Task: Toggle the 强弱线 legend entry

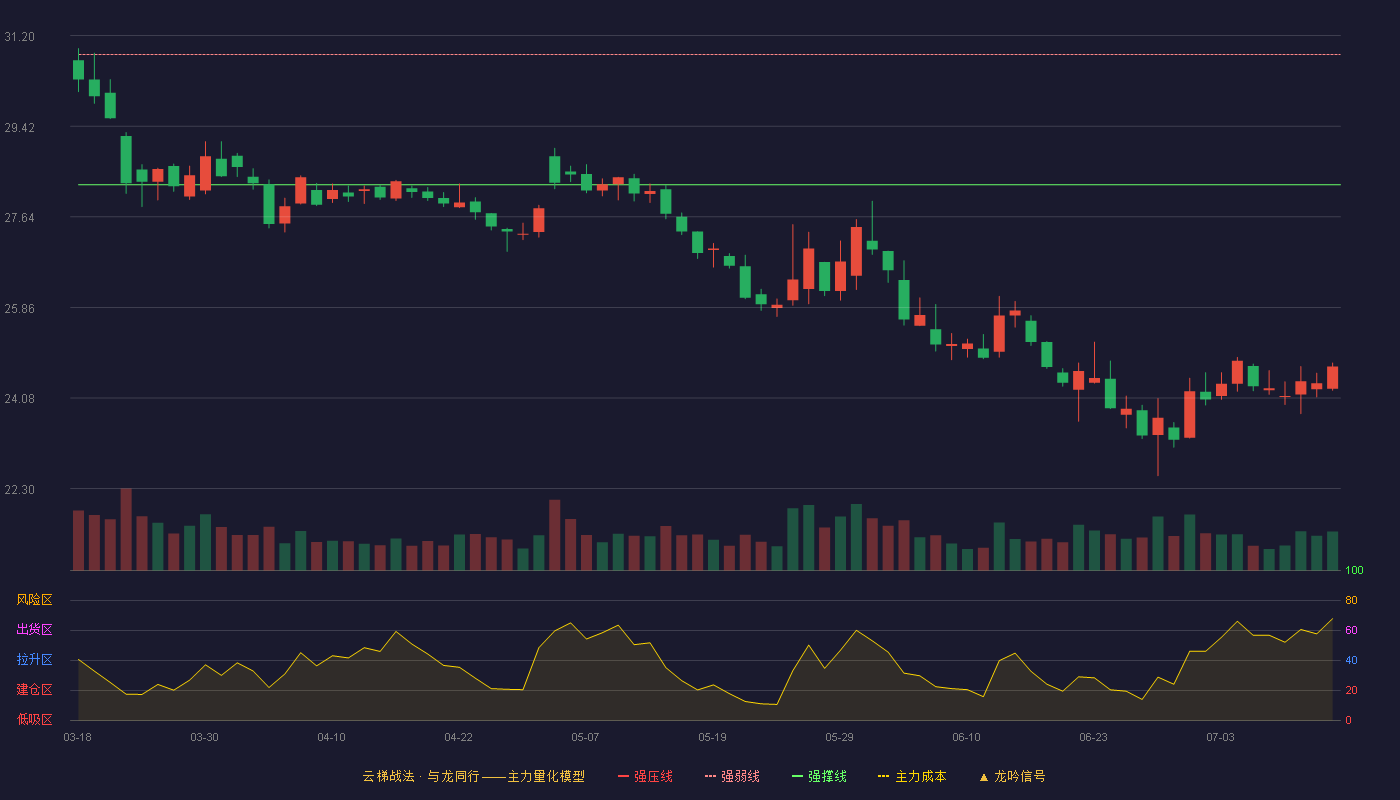Action: [732, 776]
